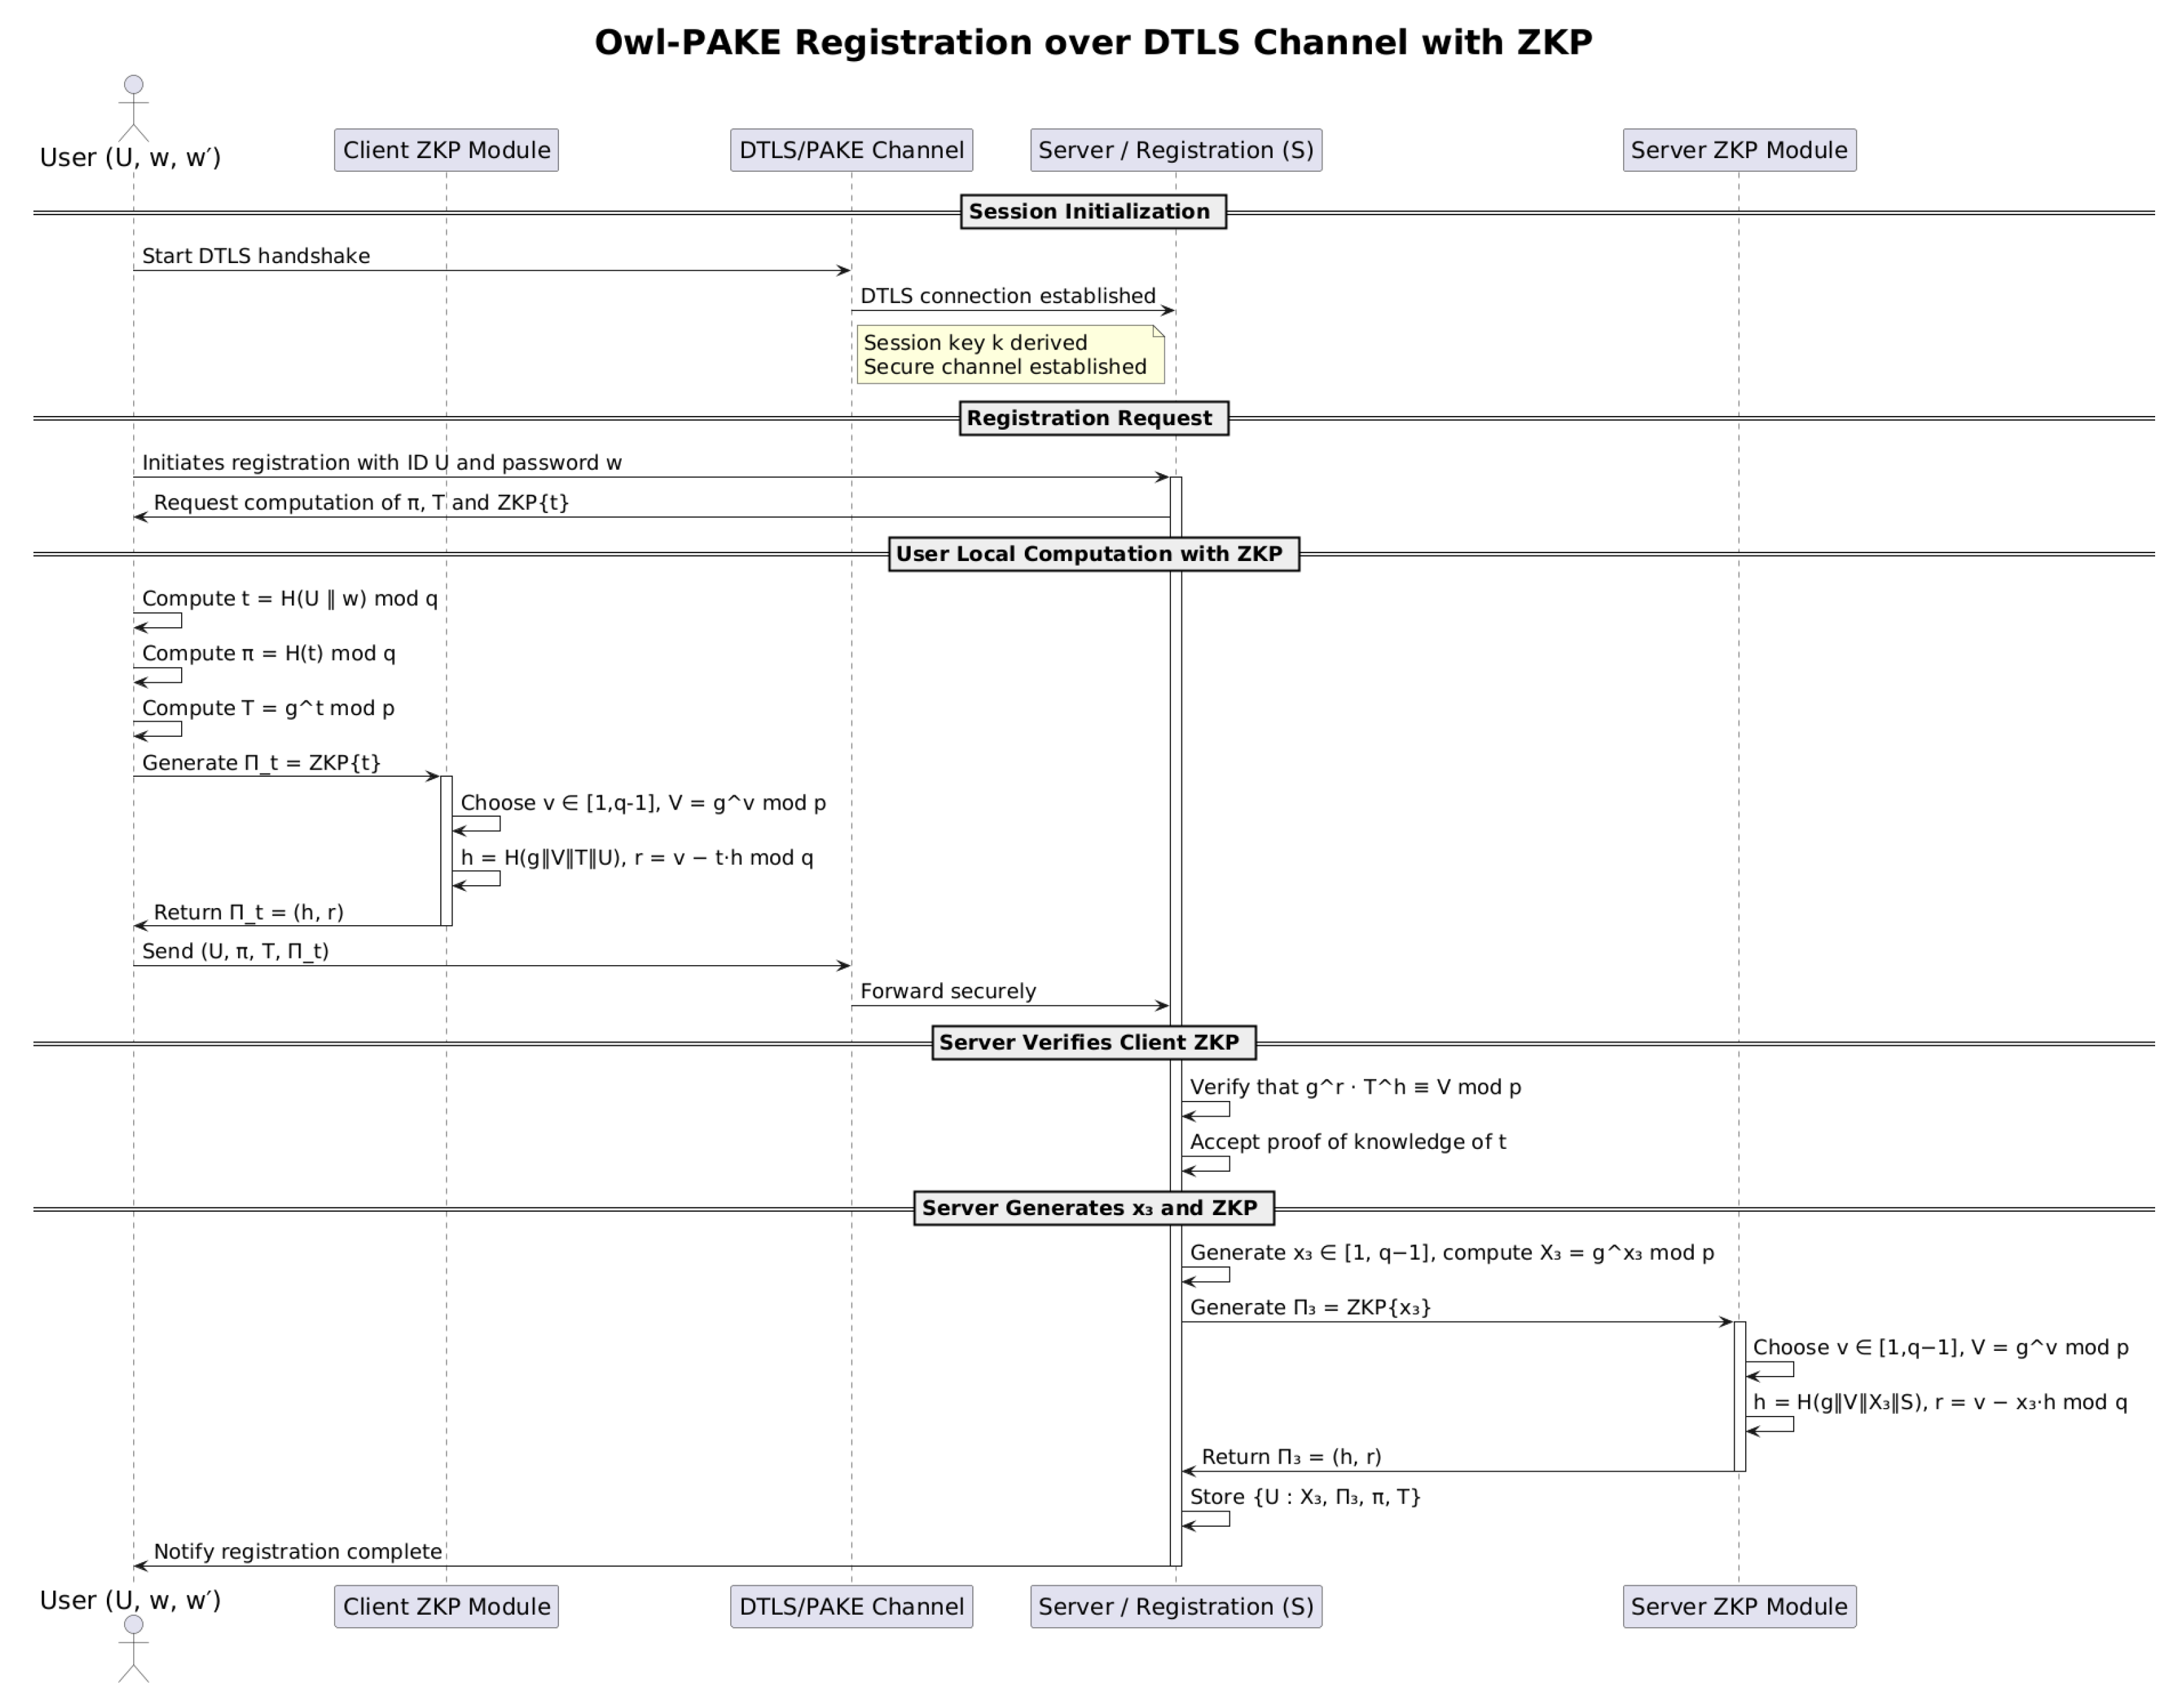Click the bottom User actor stick figure
This screenshot has width=2184, height=1698.
[133, 1647]
